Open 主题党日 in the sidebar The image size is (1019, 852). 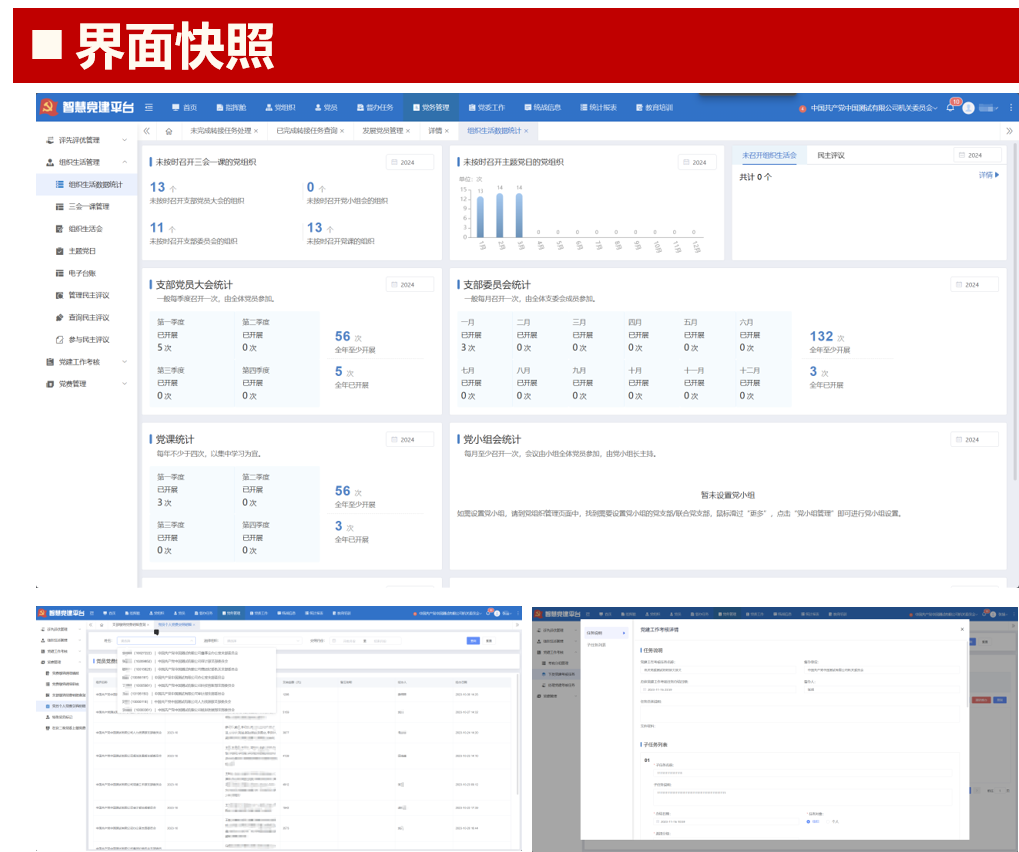tap(82, 251)
